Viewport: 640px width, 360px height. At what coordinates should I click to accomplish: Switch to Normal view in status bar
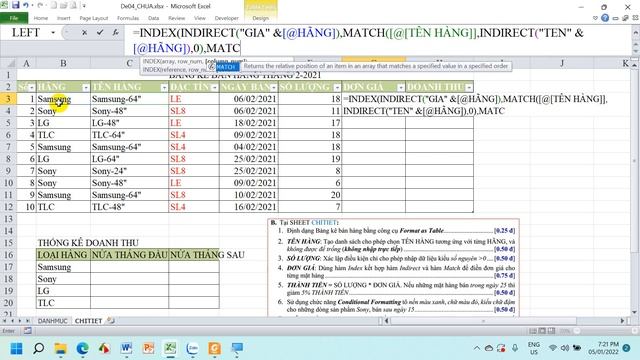tap(533, 331)
